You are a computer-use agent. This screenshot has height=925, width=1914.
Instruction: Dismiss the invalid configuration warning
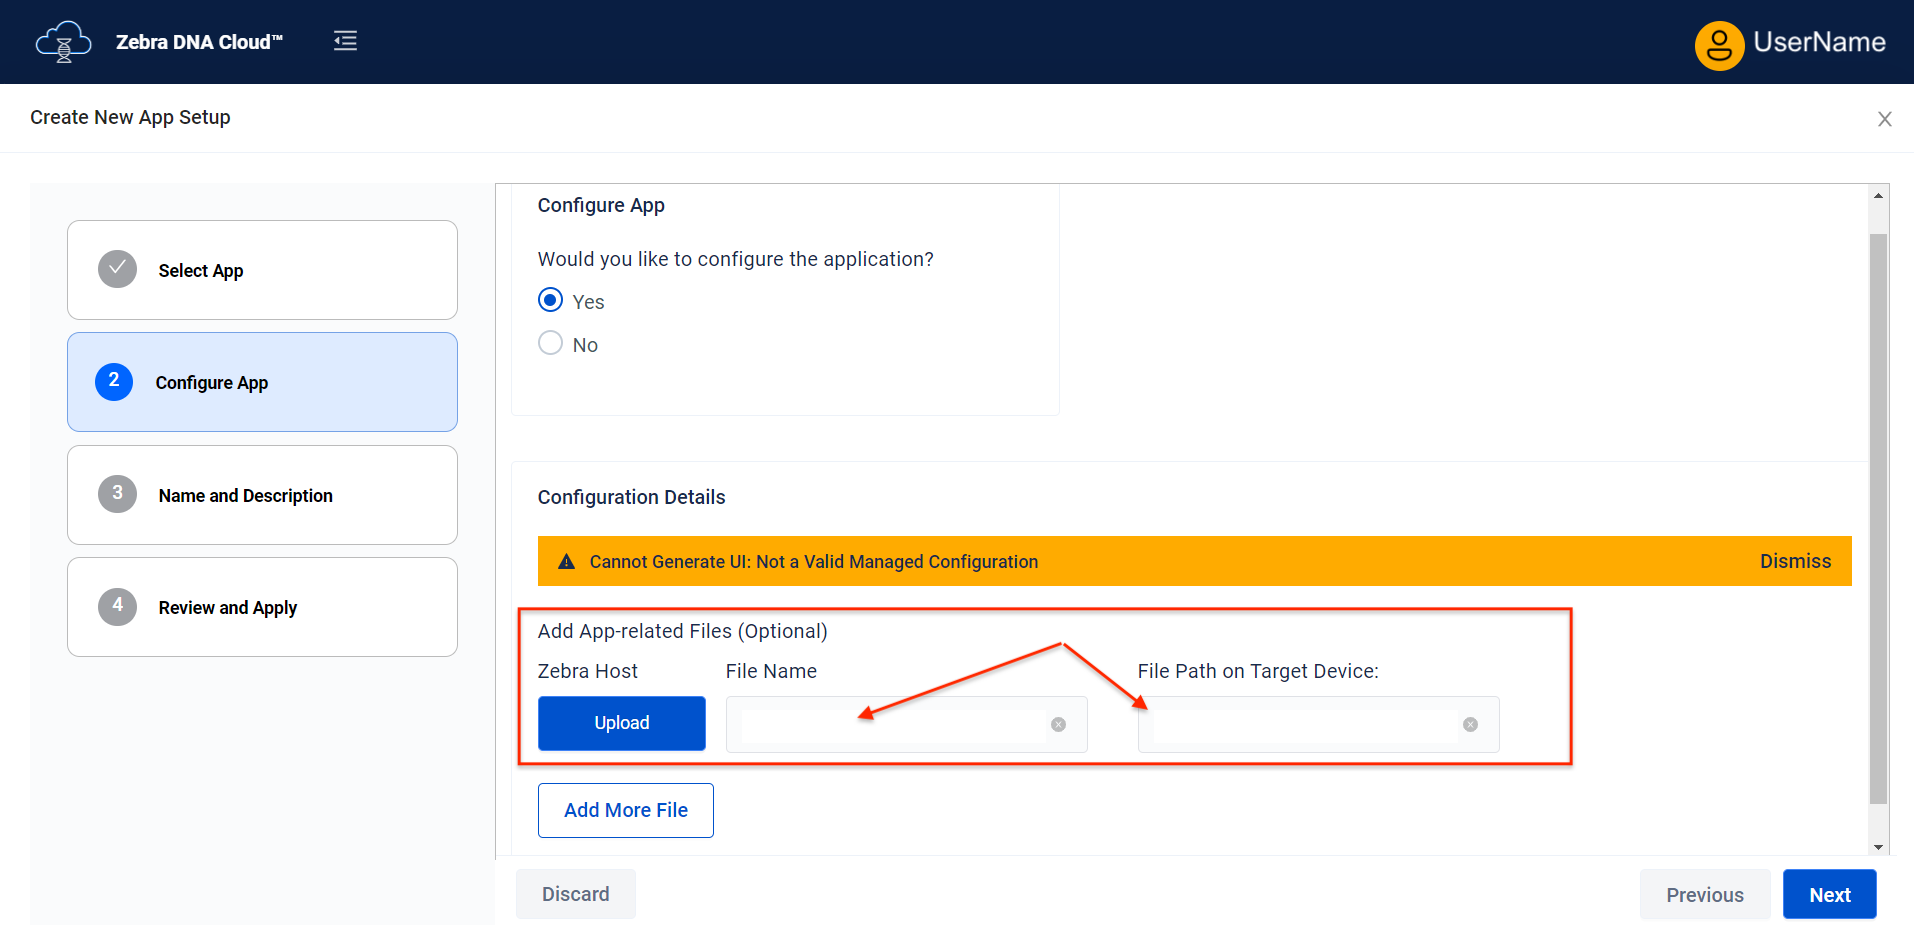(x=1794, y=561)
